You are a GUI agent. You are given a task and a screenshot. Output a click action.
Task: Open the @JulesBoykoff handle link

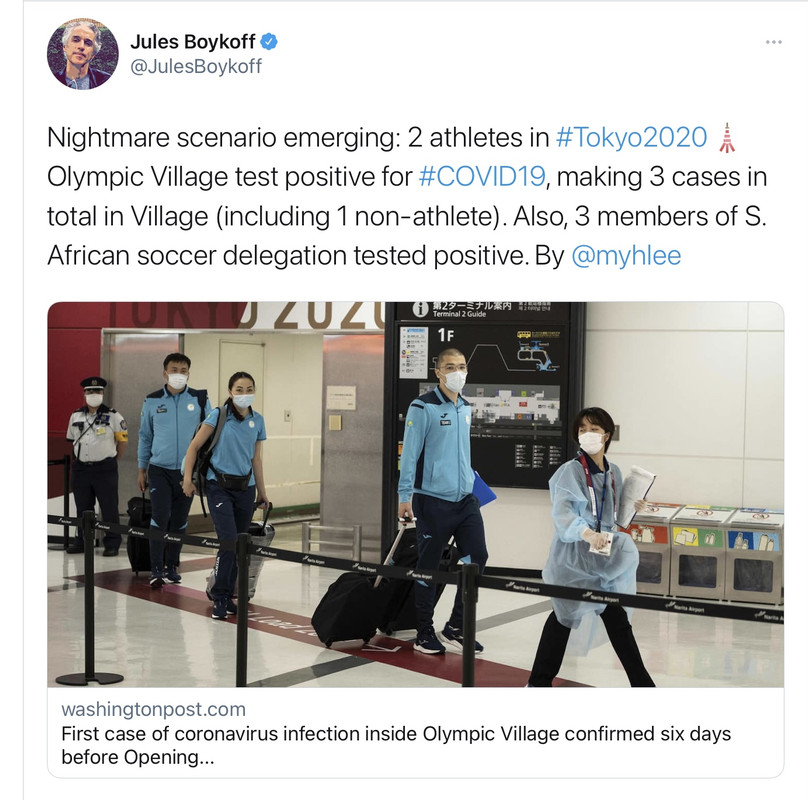pyautogui.click(x=196, y=66)
